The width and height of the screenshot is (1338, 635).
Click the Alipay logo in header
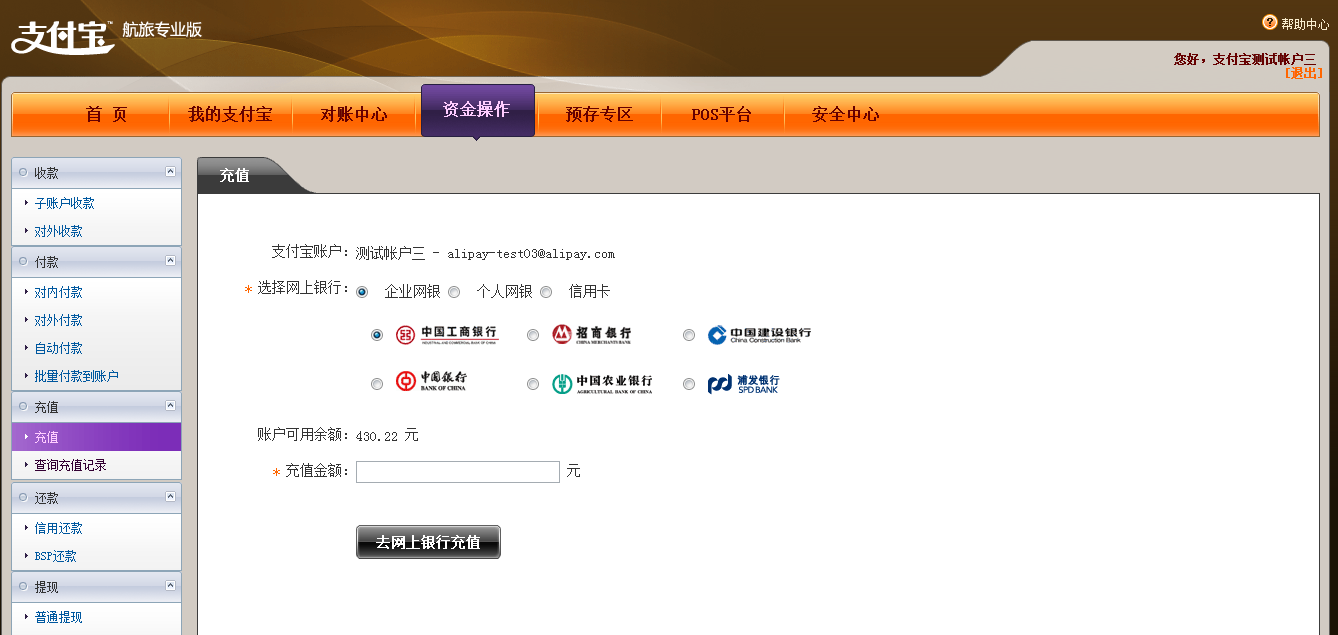pos(62,35)
